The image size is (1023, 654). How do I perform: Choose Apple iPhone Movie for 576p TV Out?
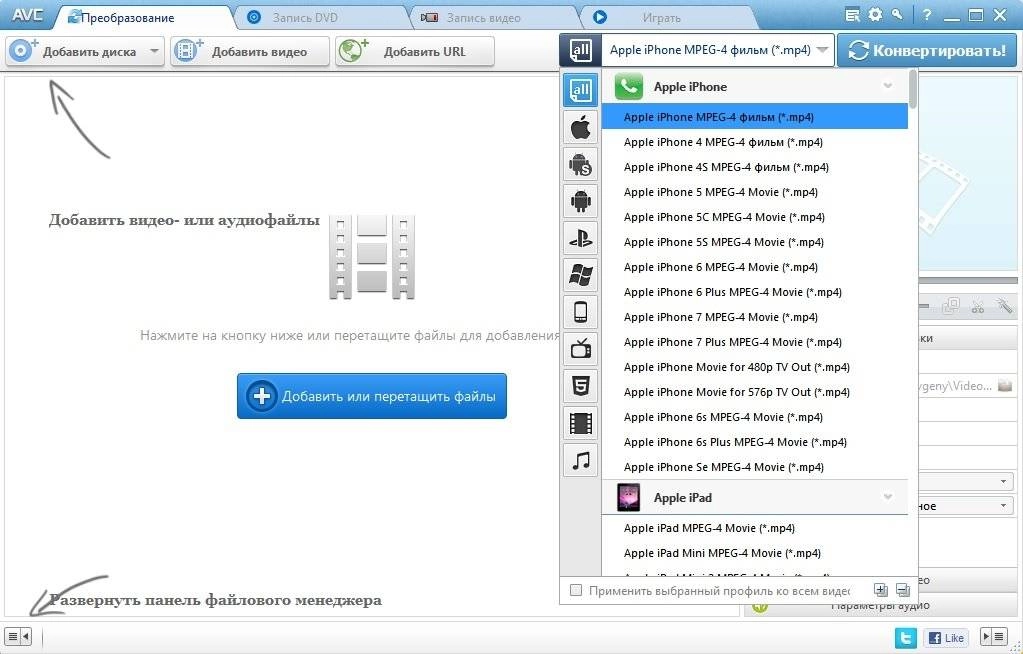(x=754, y=392)
